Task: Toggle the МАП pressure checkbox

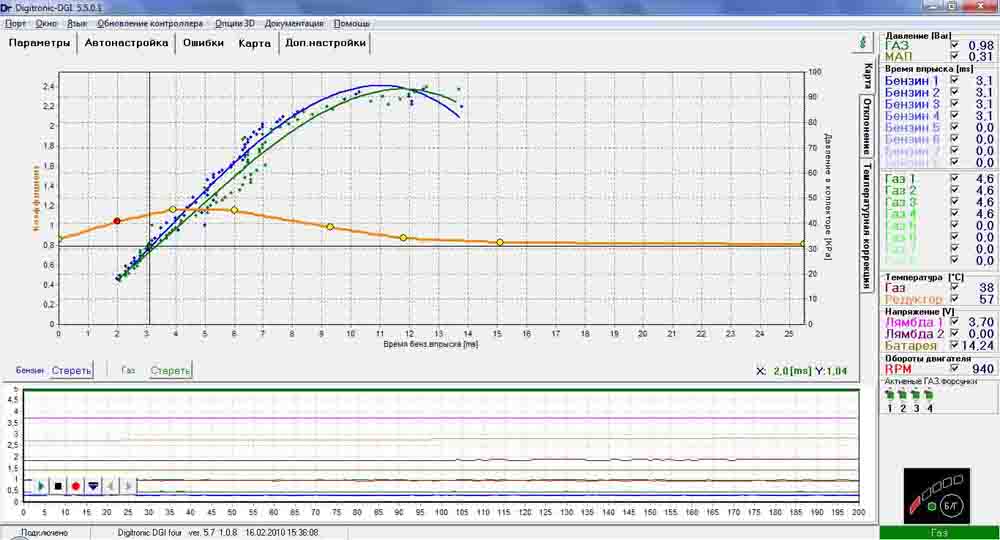Action: point(956,57)
